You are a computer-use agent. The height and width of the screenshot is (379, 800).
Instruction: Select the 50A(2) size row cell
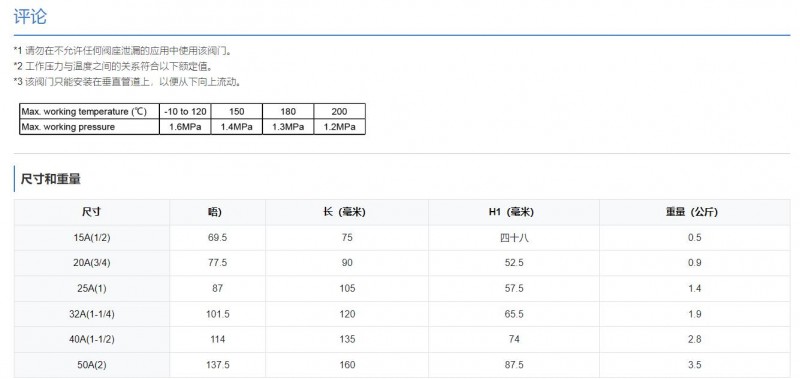tap(92, 365)
